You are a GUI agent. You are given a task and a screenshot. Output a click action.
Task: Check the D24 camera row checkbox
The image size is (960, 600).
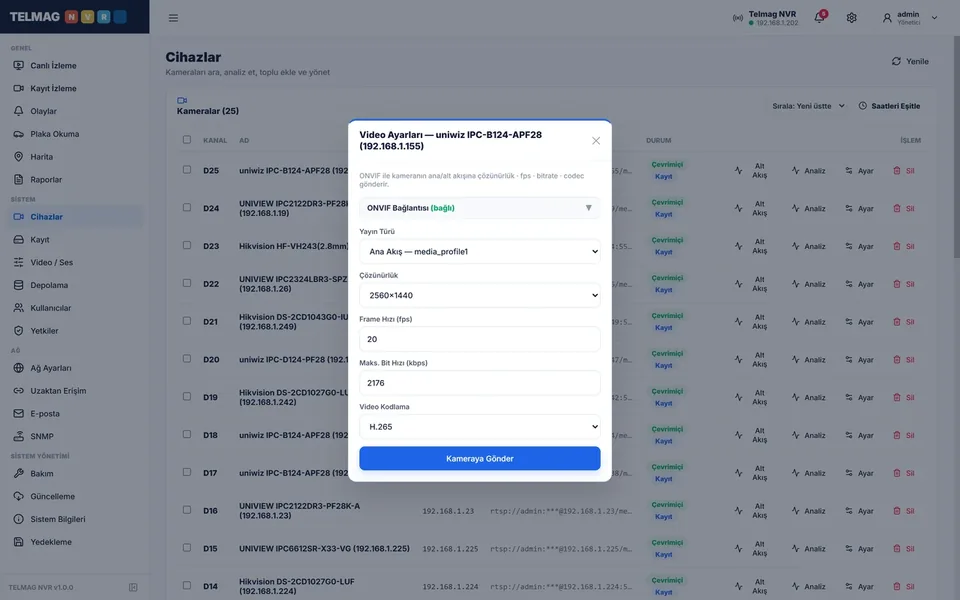187,208
